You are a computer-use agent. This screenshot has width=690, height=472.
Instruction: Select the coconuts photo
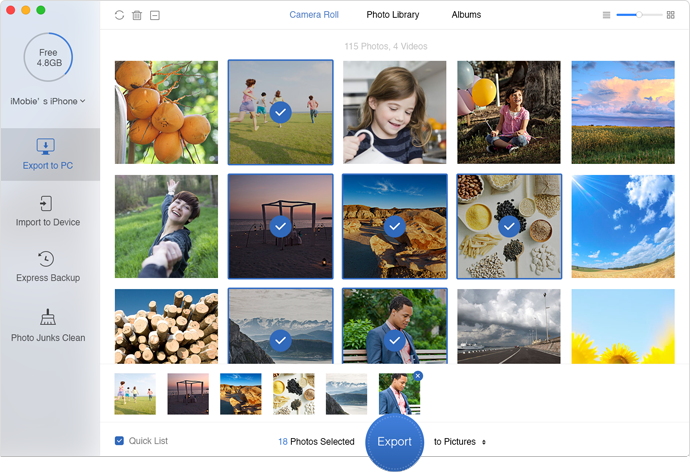point(166,113)
